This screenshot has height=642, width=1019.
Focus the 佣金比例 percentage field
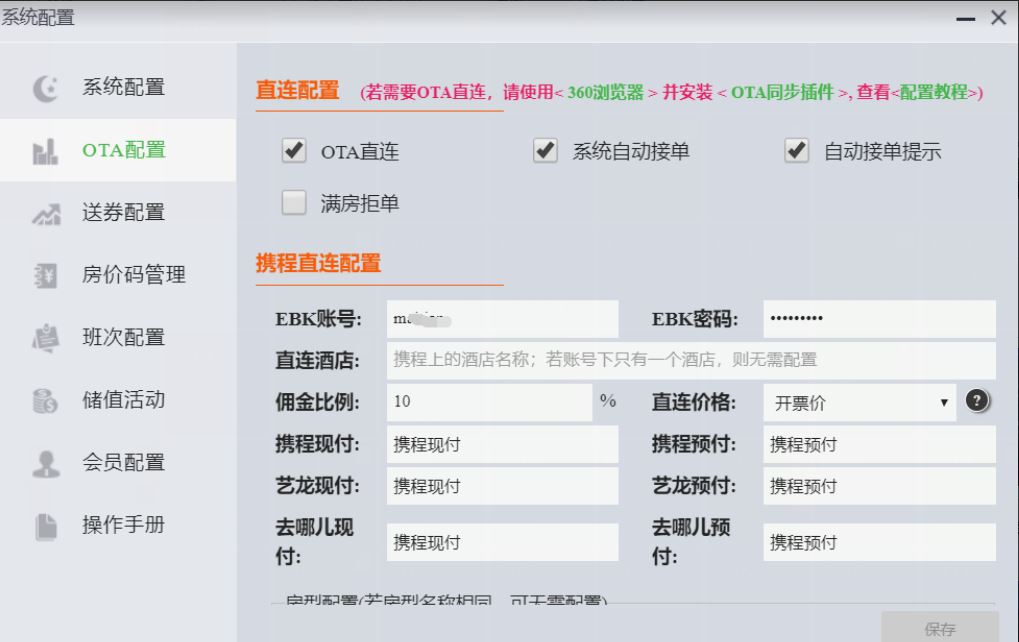490,403
